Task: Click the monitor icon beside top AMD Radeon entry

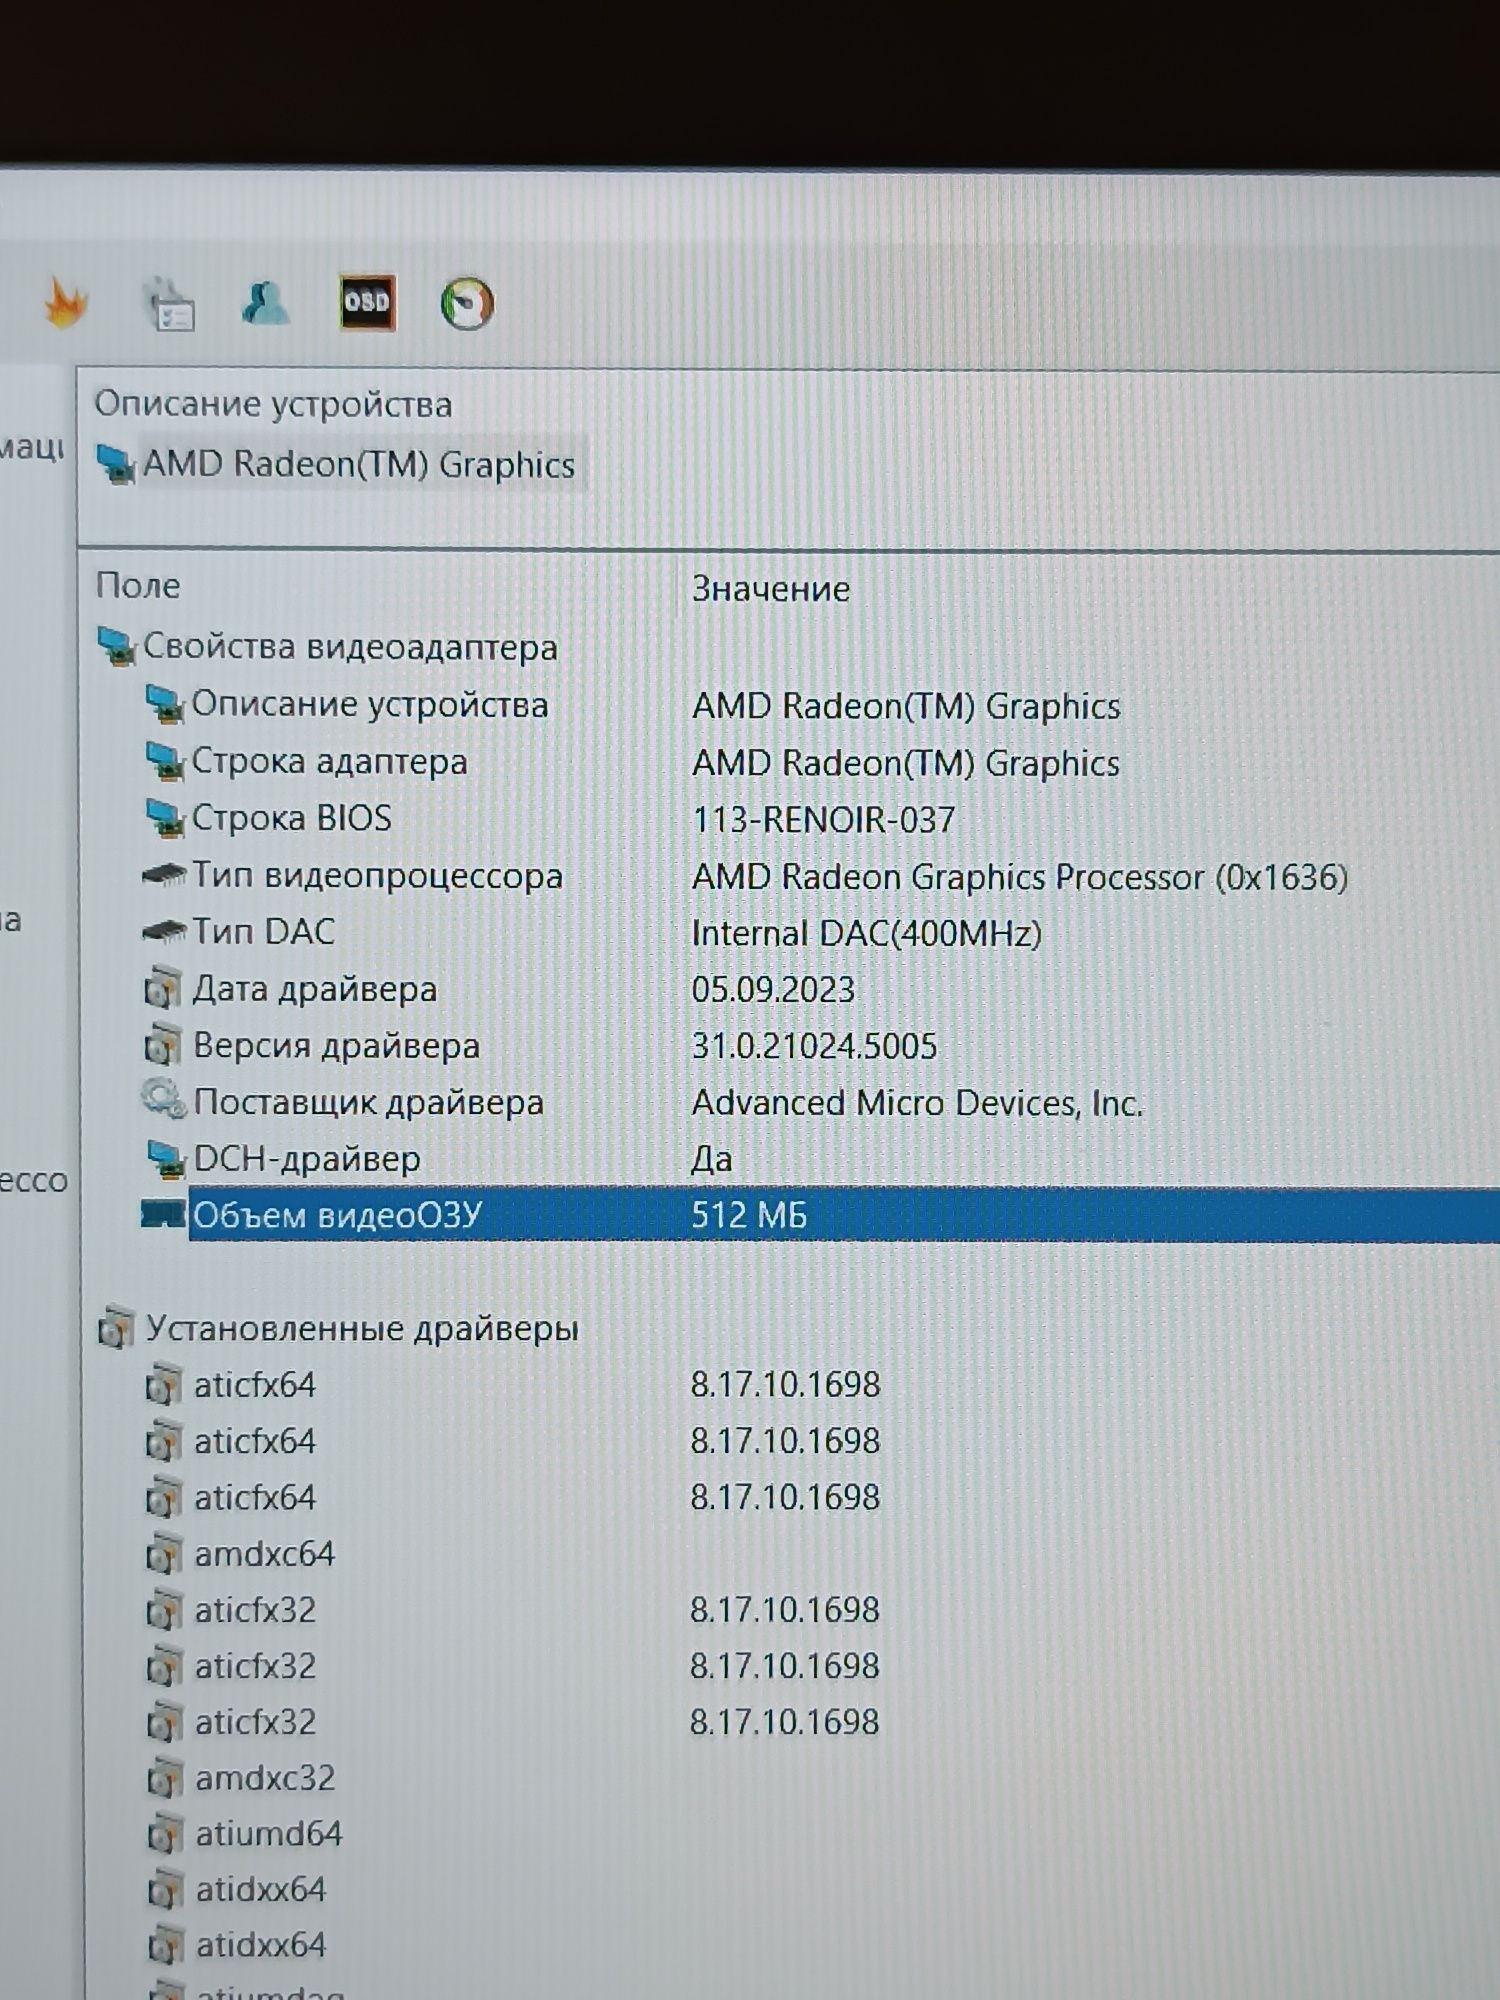Action: [x=116, y=465]
